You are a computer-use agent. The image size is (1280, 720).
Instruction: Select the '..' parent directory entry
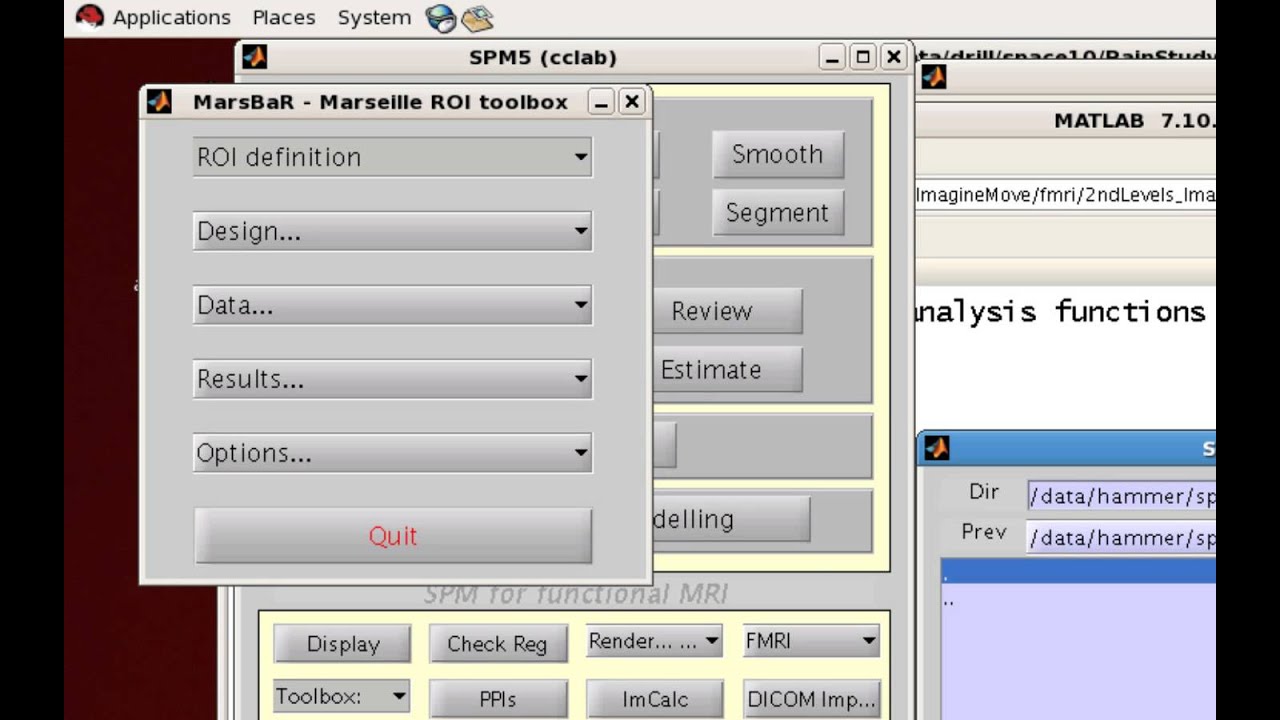coord(1079,600)
